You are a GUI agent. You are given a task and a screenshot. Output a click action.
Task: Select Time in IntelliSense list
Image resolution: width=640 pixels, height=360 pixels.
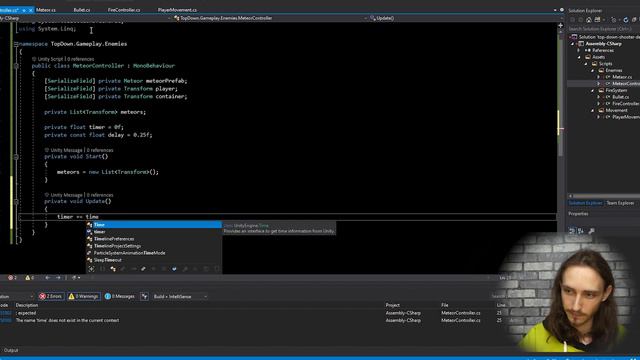pyautogui.click(x=154, y=225)
